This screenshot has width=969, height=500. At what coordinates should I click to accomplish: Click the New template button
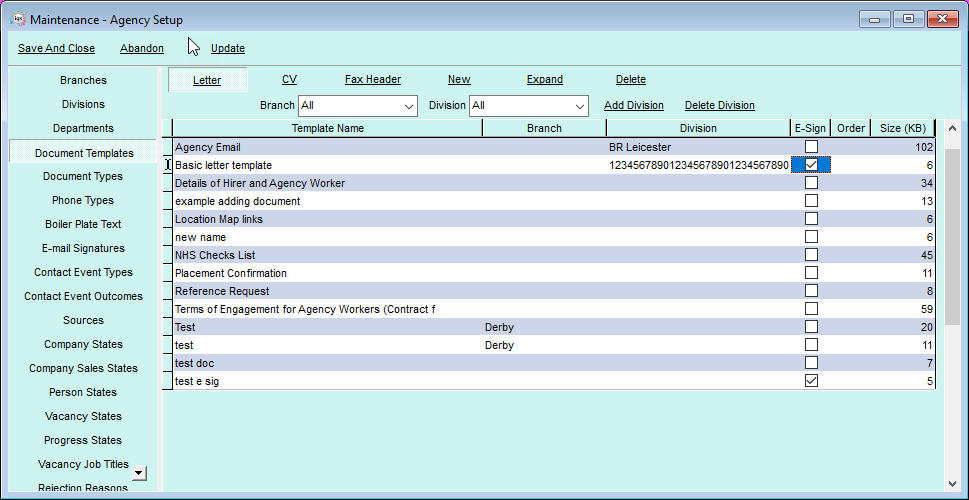coord(459,79)
